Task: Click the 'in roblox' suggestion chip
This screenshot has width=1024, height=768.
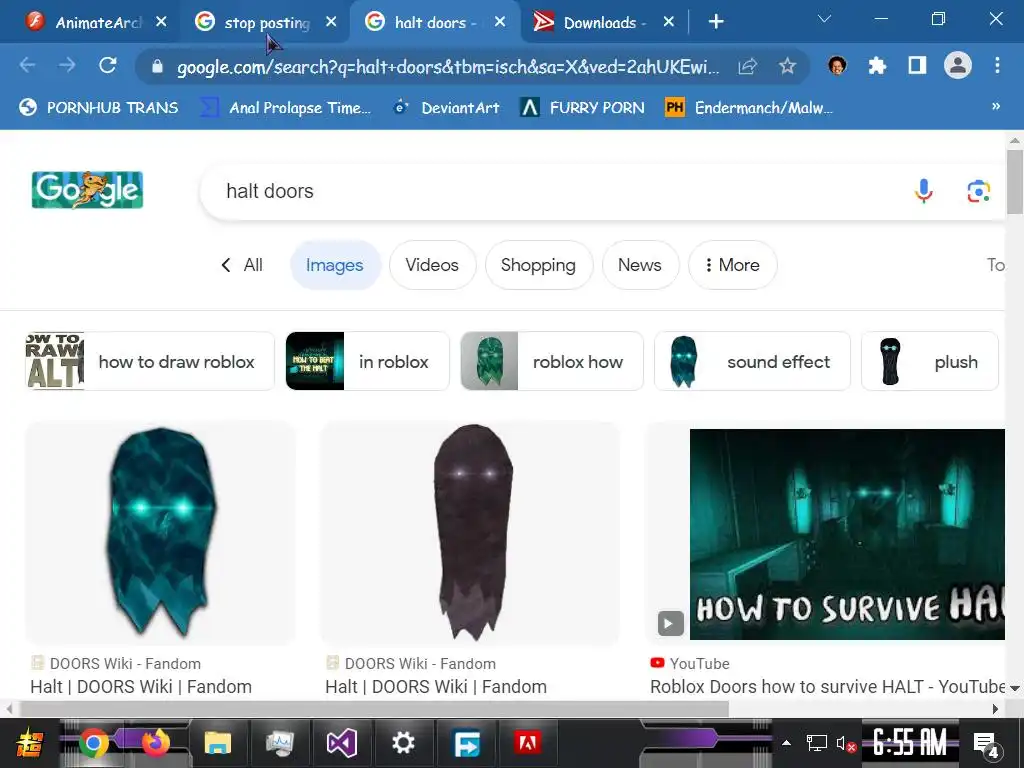Action: 368,362
